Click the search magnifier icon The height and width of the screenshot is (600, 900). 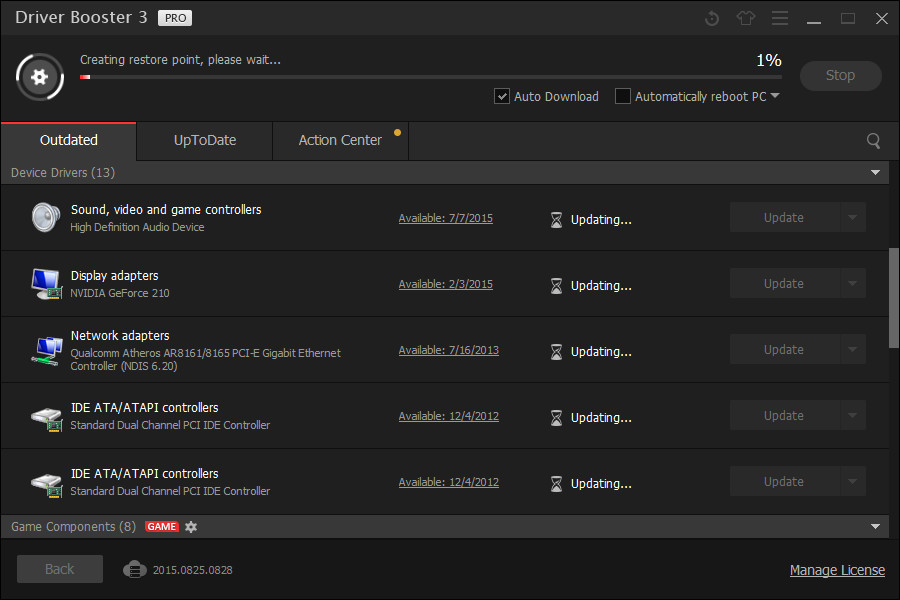(x=872, y=140)
